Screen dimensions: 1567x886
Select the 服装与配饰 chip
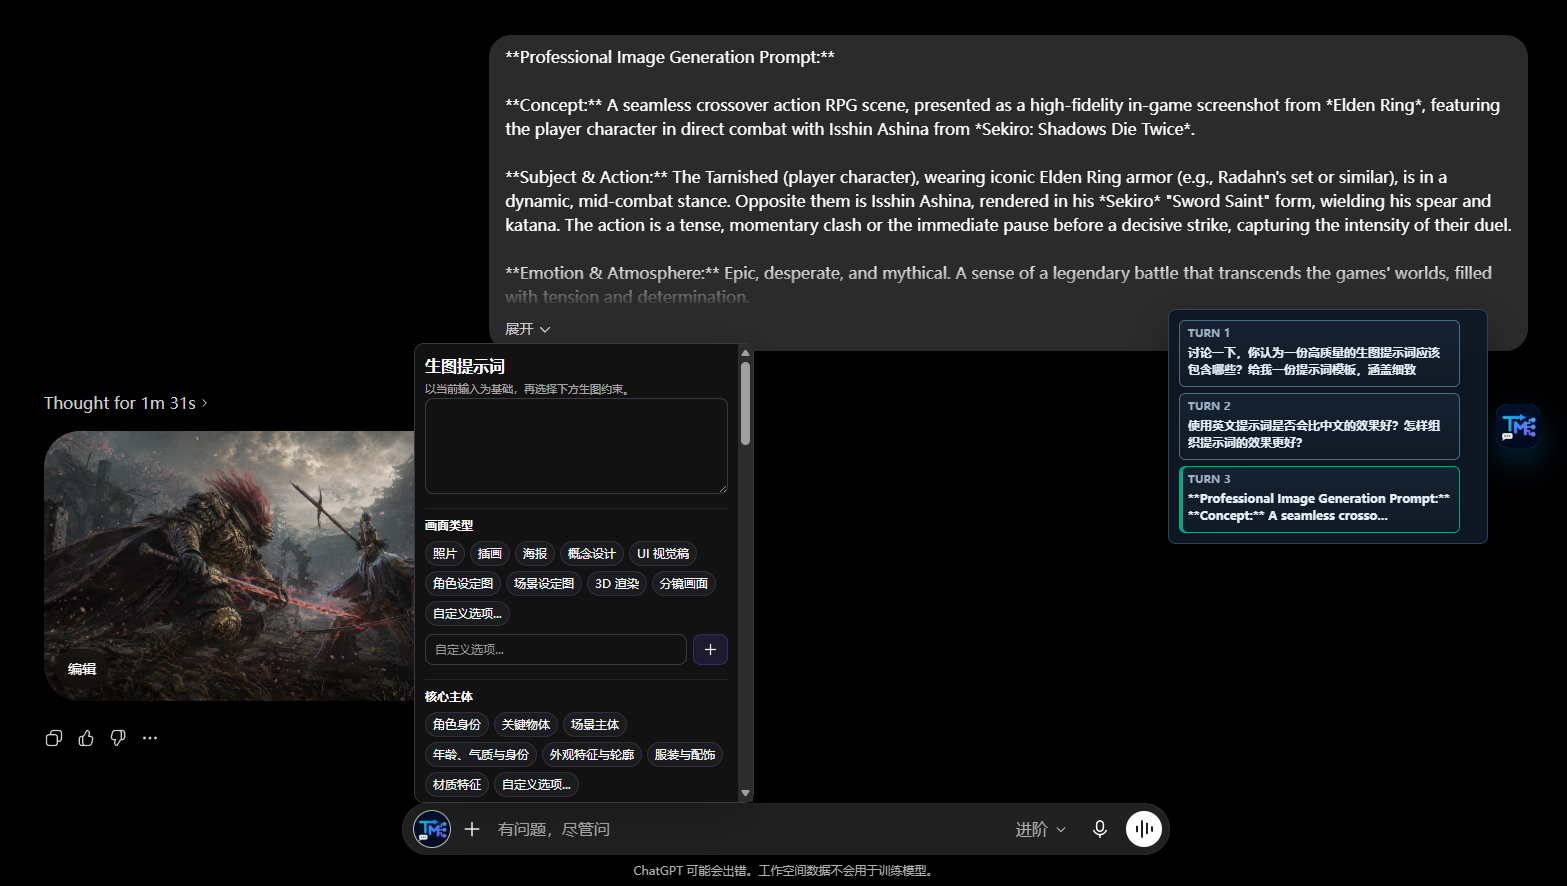click(x=685, y=755)
